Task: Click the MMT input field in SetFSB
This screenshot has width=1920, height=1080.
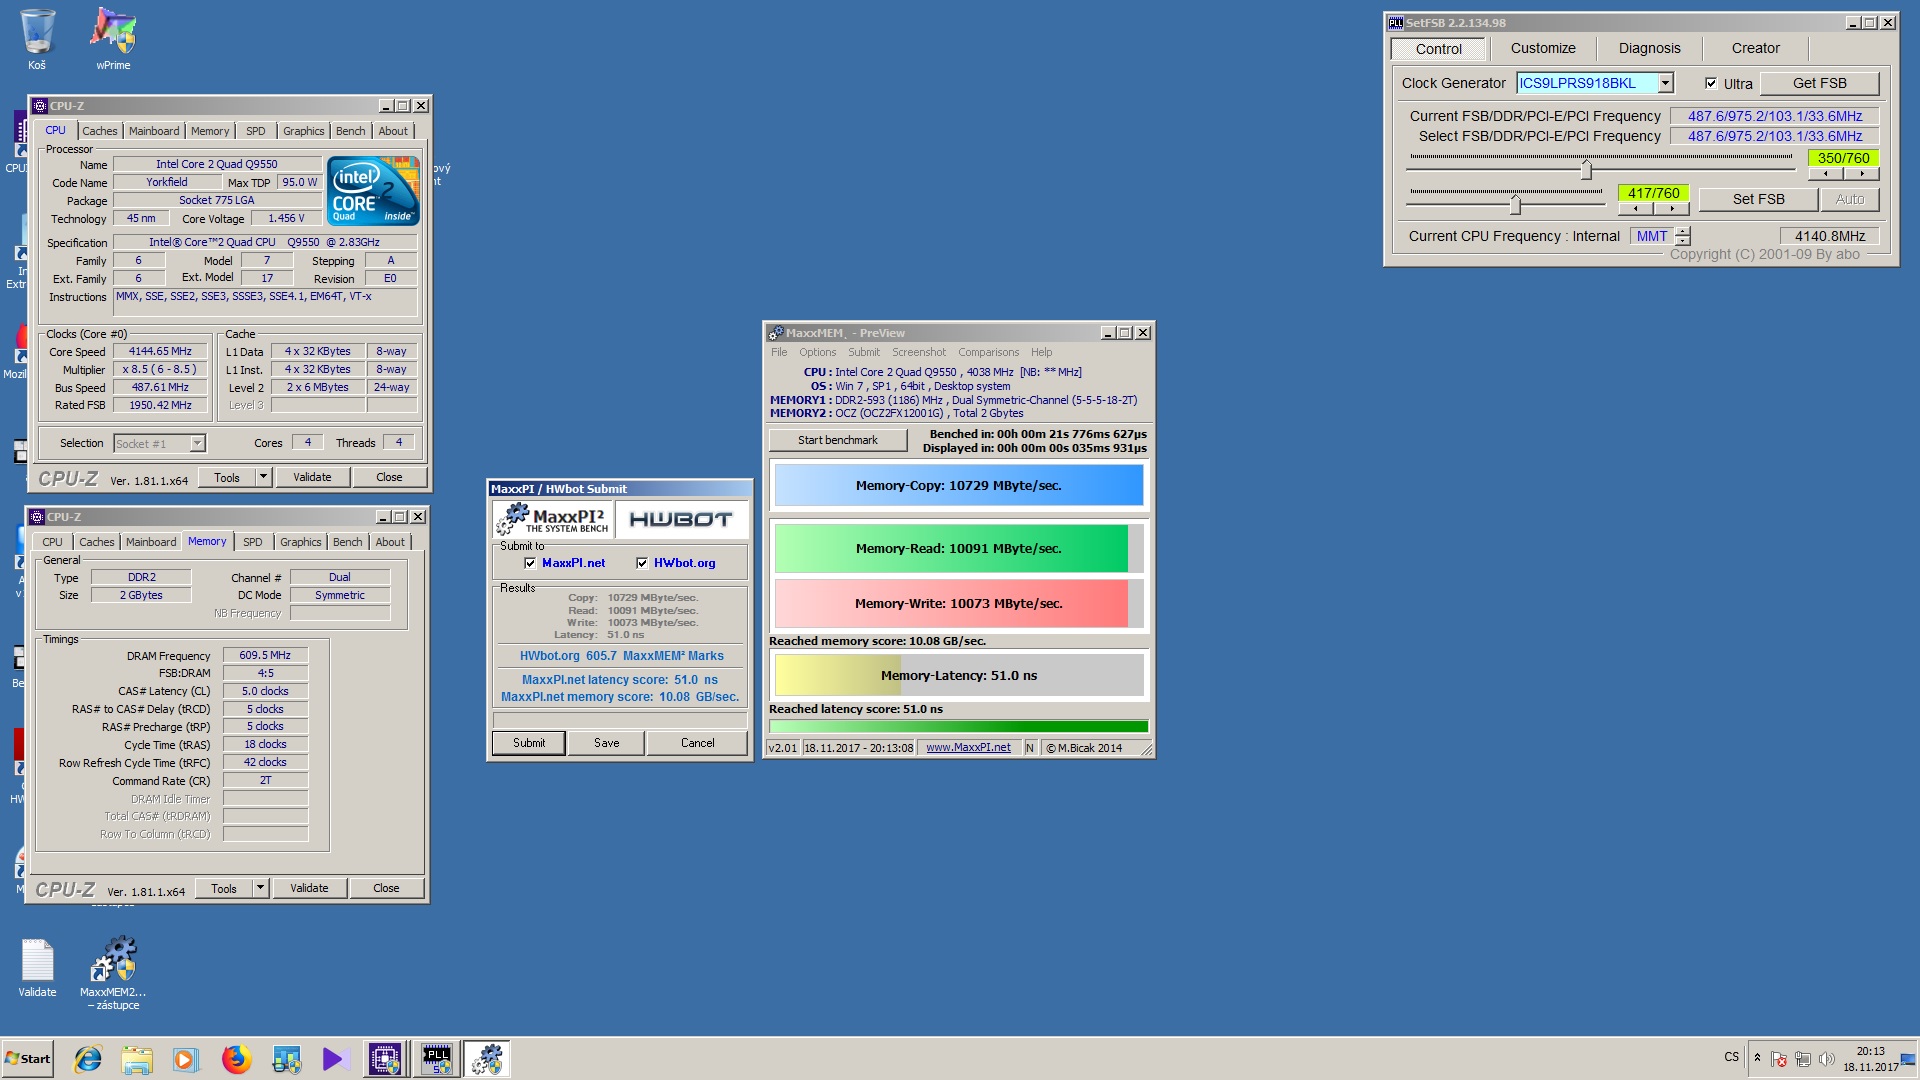Action: coord(1651,236)
